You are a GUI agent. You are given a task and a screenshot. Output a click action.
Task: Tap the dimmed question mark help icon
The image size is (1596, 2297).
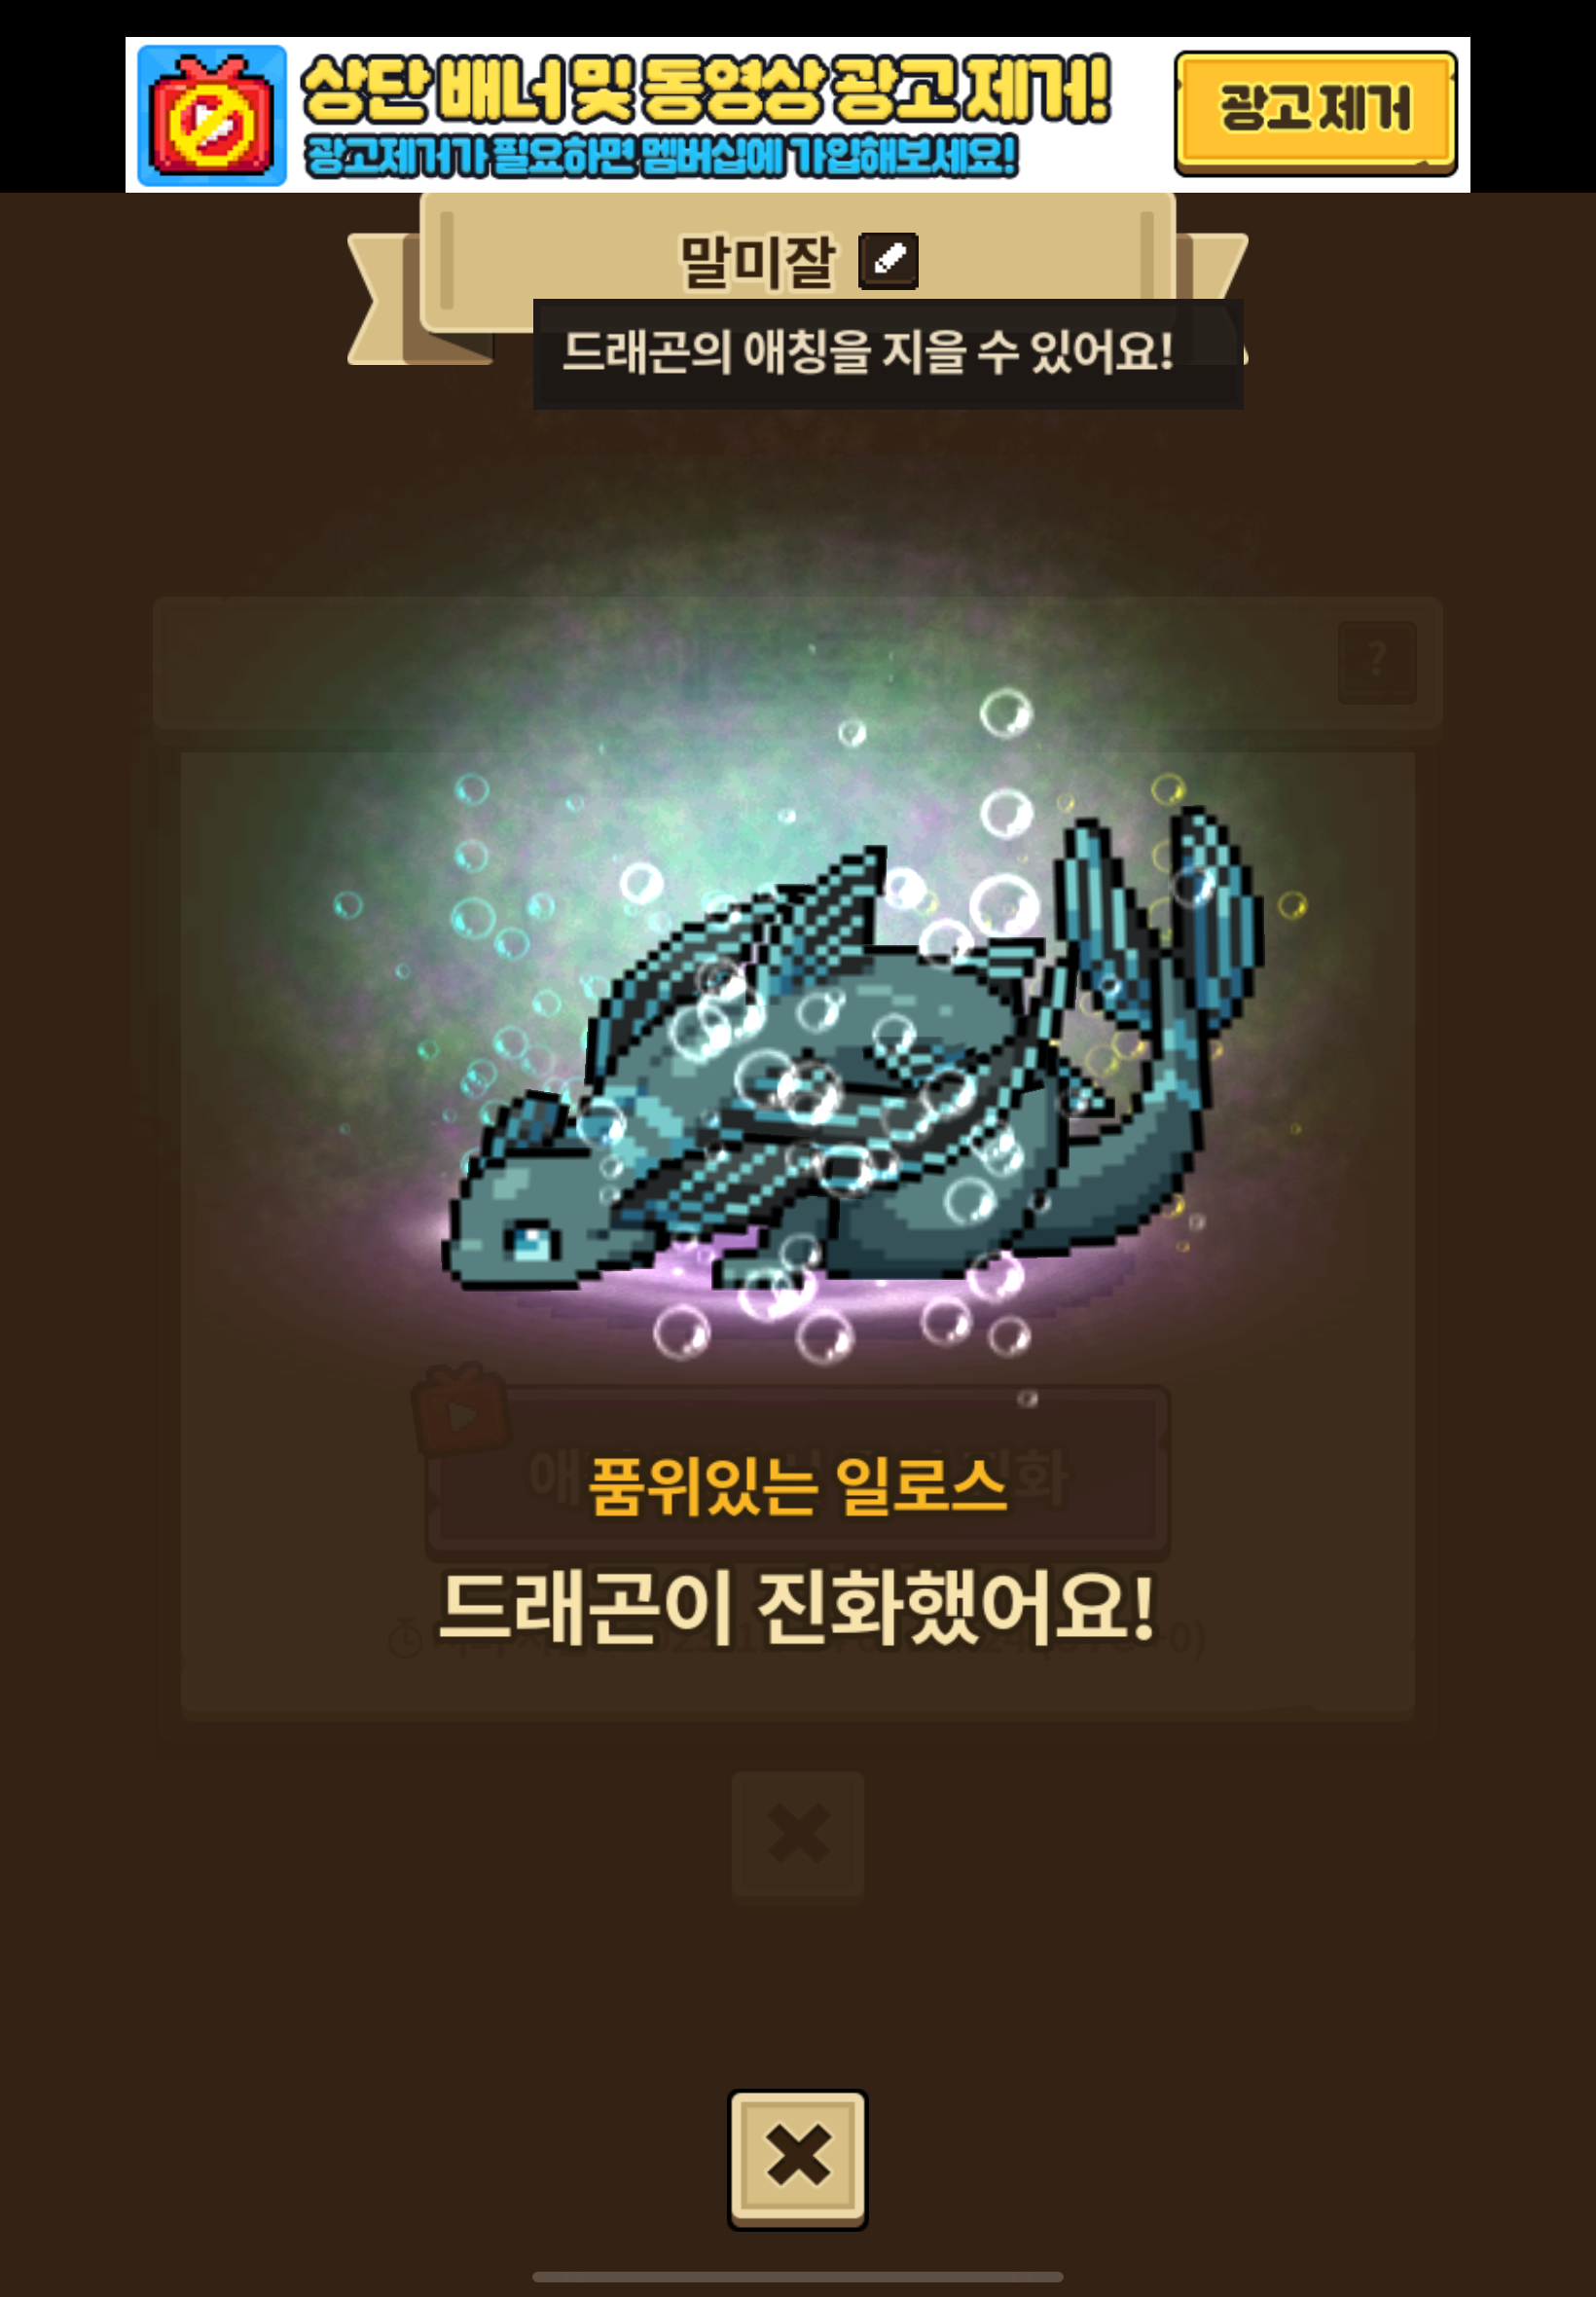[1377, 662]
